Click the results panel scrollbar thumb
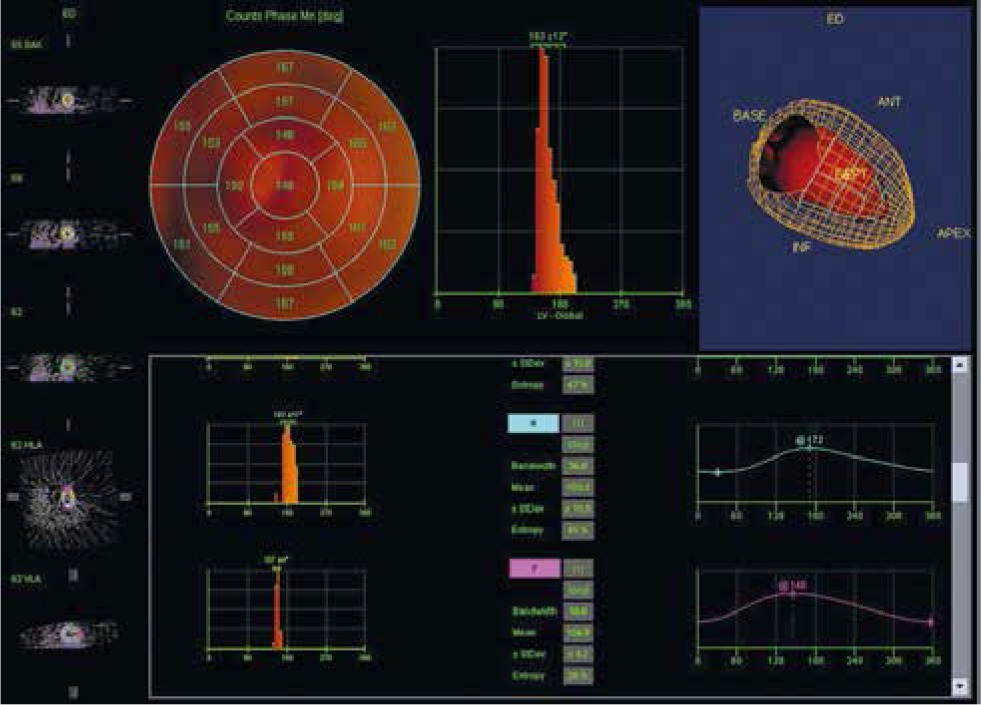The image size is (981, 705). tap(961, 482)
